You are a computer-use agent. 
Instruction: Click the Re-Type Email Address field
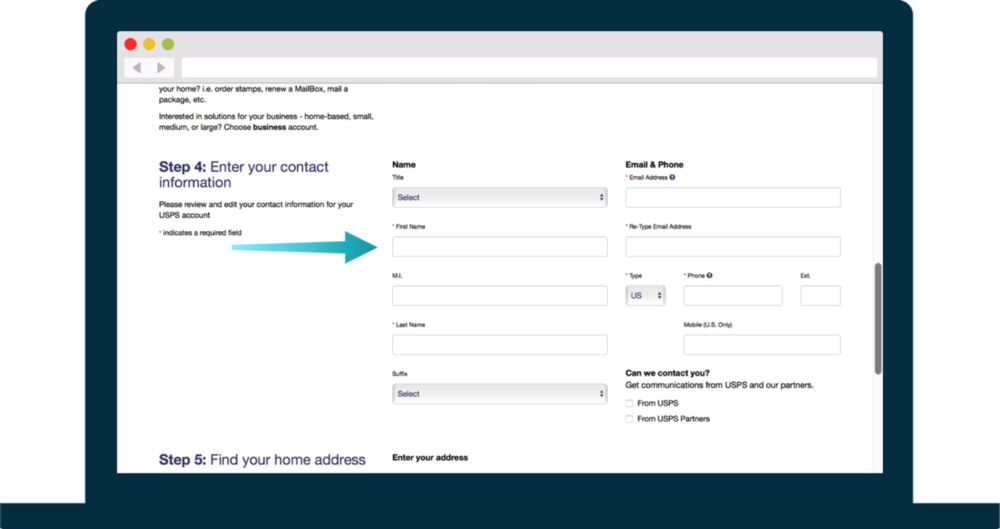click(733, 247)
